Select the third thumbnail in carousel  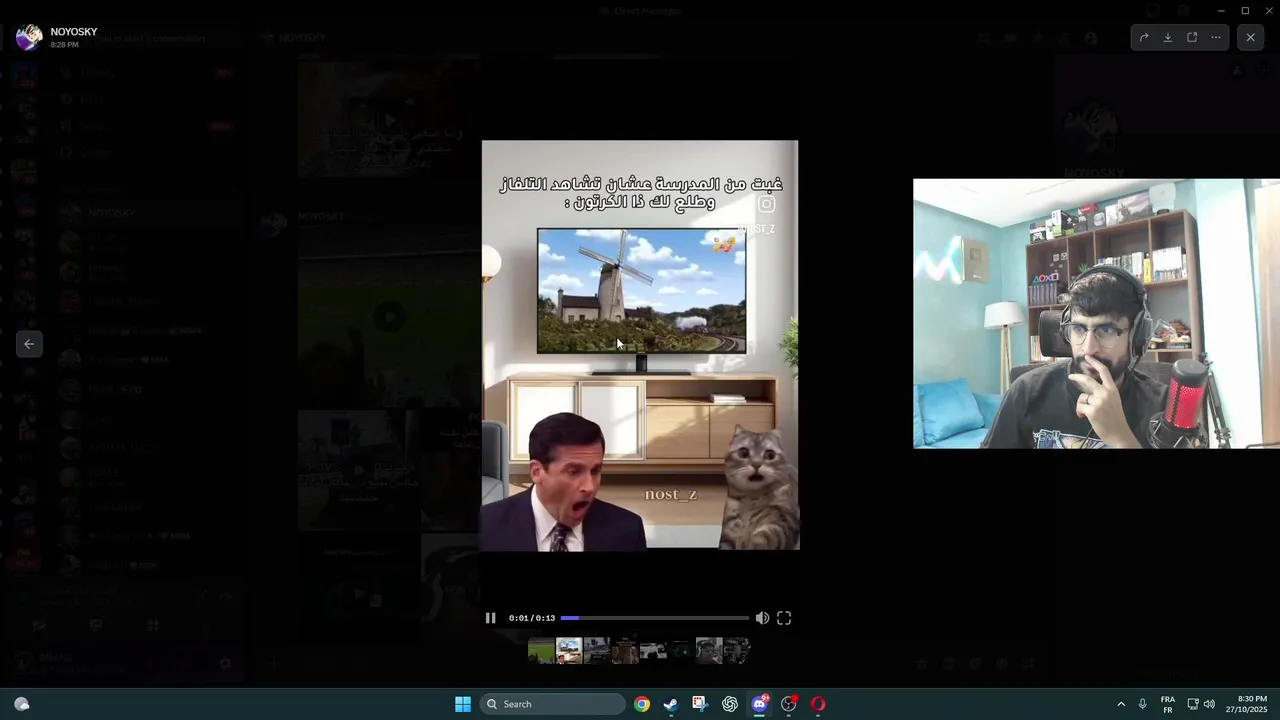click(597, 651)
